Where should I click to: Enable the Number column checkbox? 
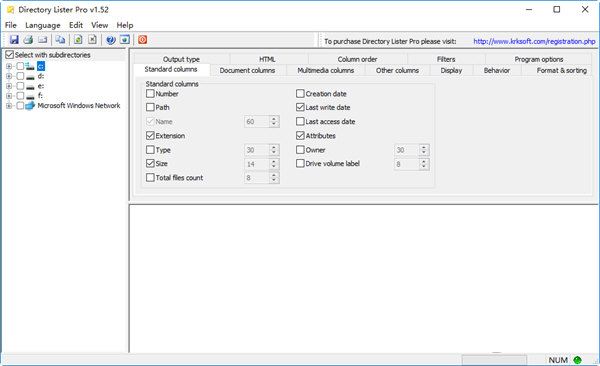click(150, 93)
